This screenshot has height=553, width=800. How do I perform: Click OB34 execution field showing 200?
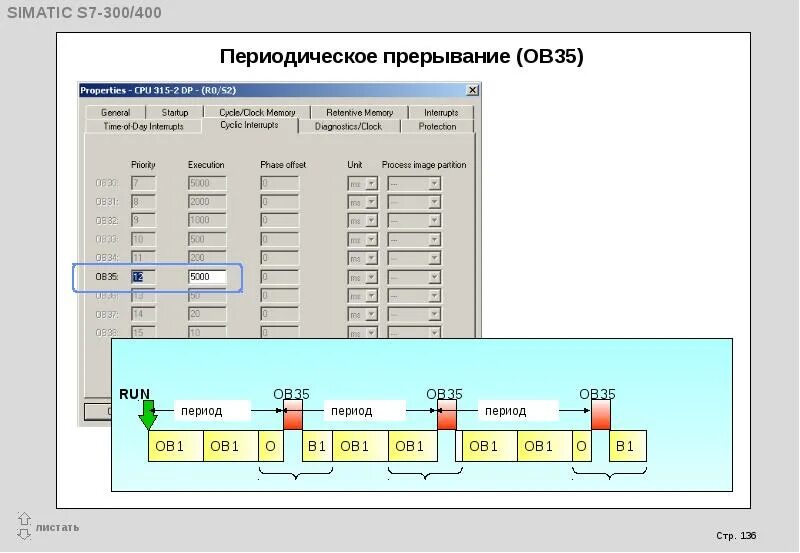[x=207, y=258]
